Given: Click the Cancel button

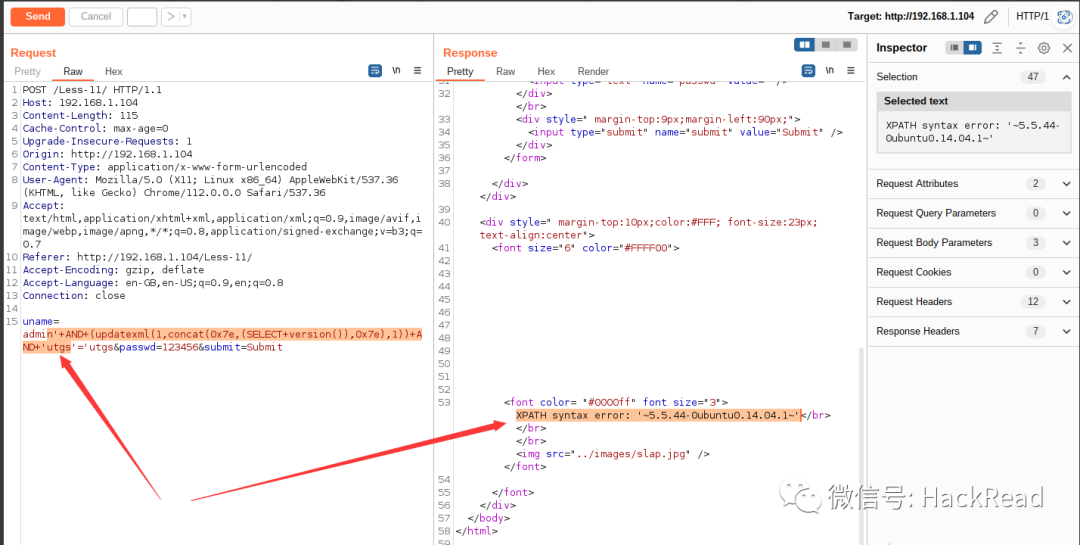Looking at the screenshot, I should pyautogui.click(x=96, y=17).
